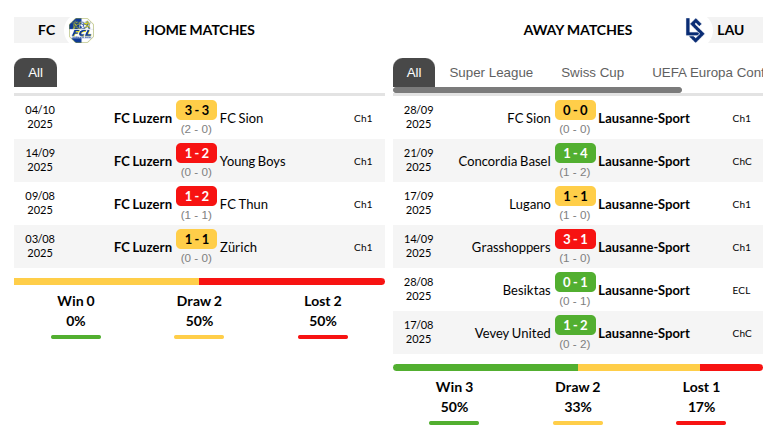Switch to the Super League tab

point(491,72)
